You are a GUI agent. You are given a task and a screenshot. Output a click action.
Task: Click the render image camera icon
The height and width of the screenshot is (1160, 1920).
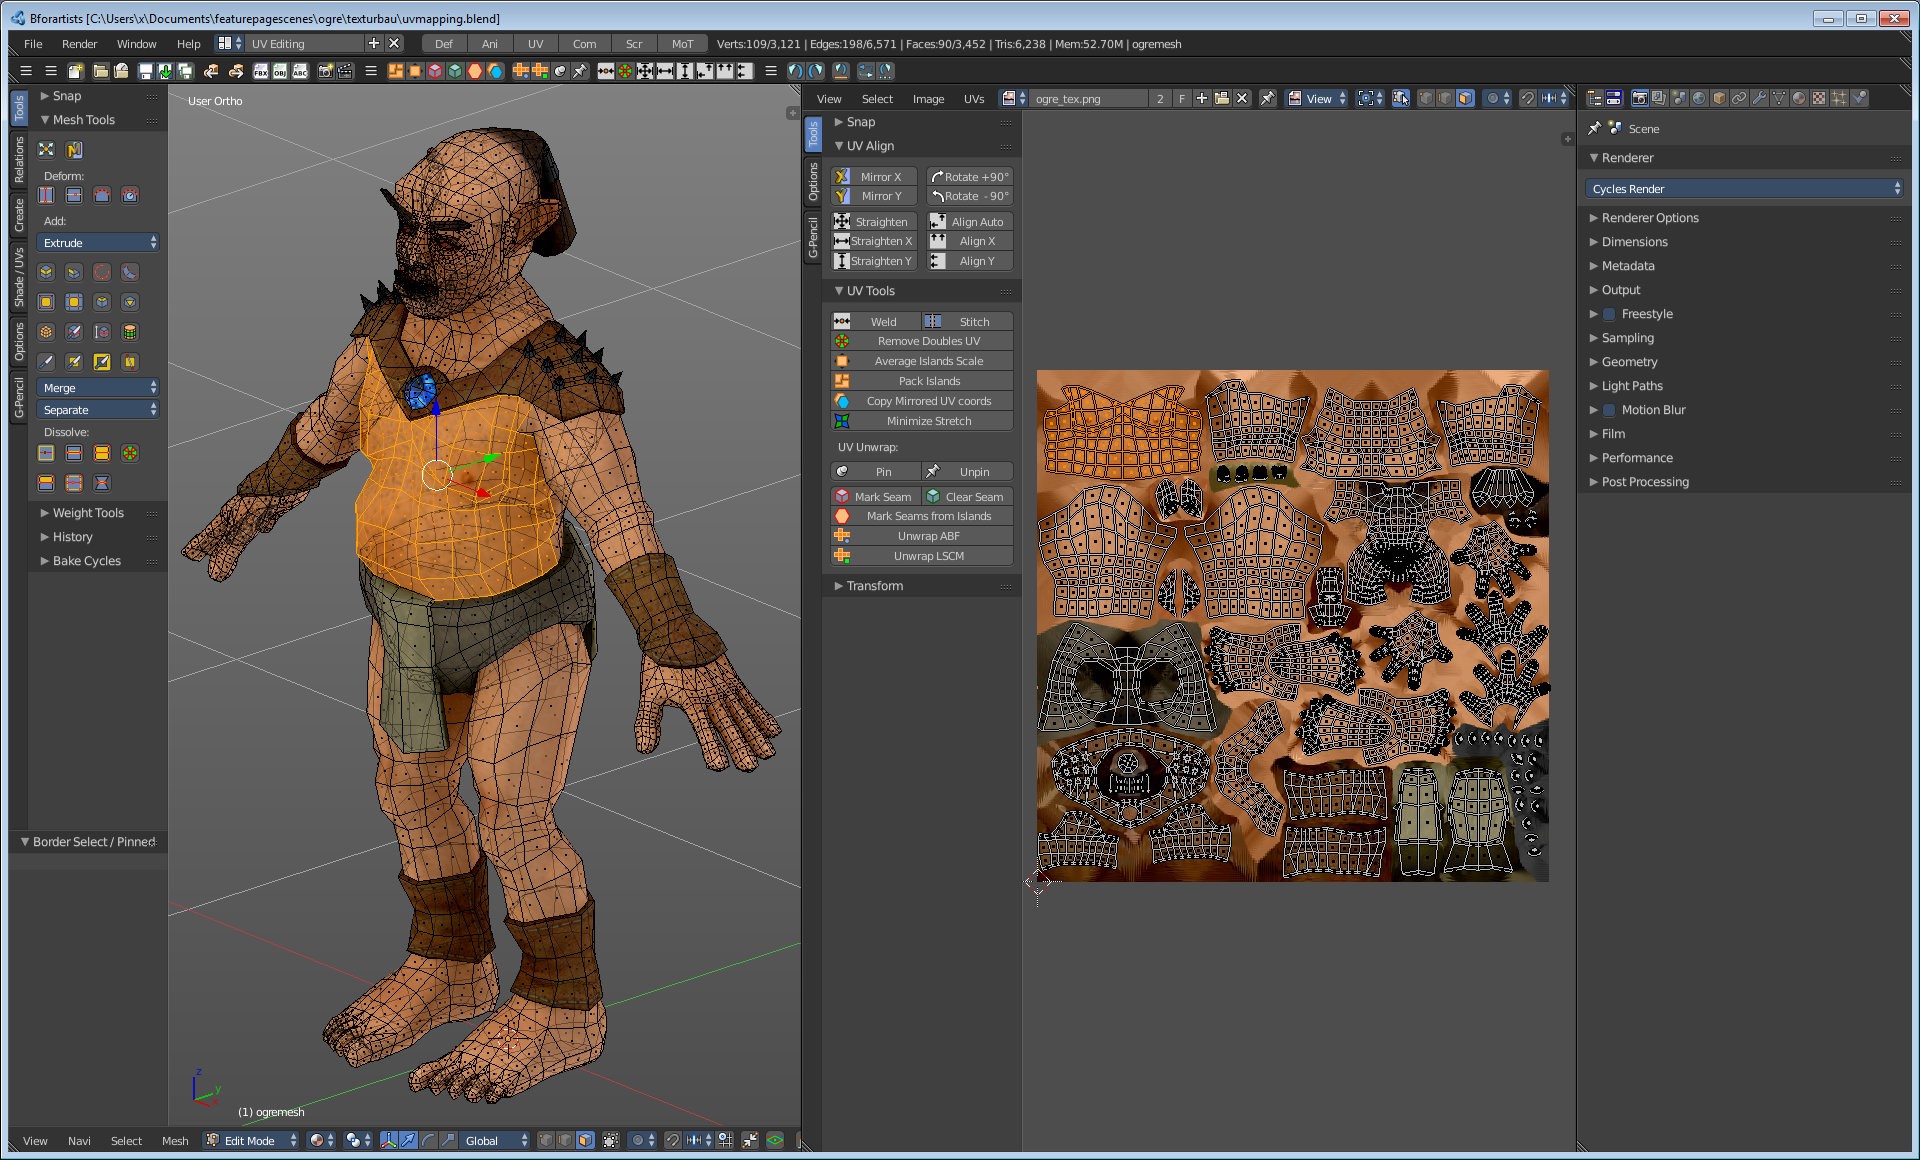point(325,71)
